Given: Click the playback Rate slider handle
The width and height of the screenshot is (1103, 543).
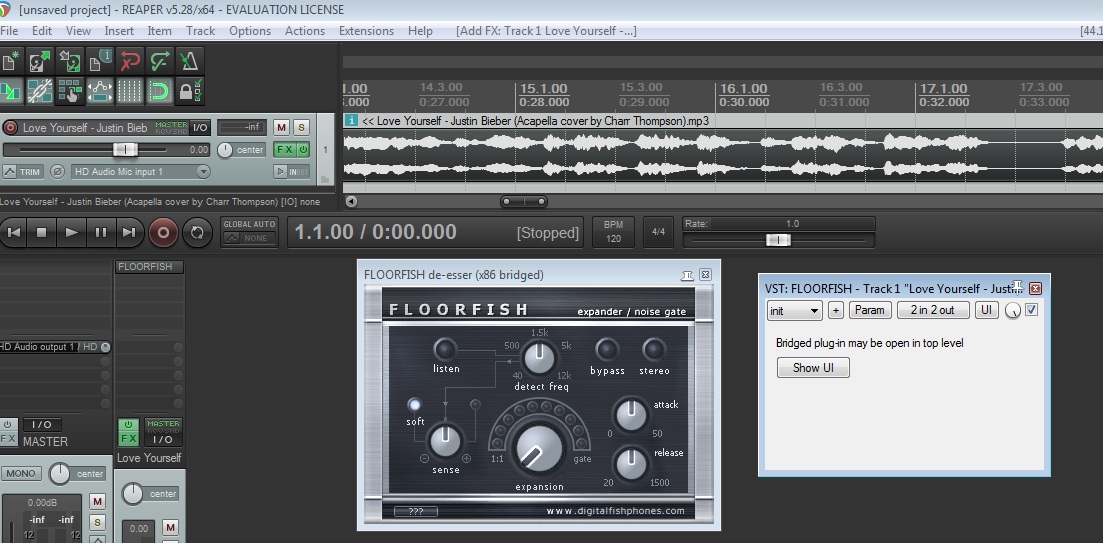Looking at the screenshot, I should tap(778, 240).
